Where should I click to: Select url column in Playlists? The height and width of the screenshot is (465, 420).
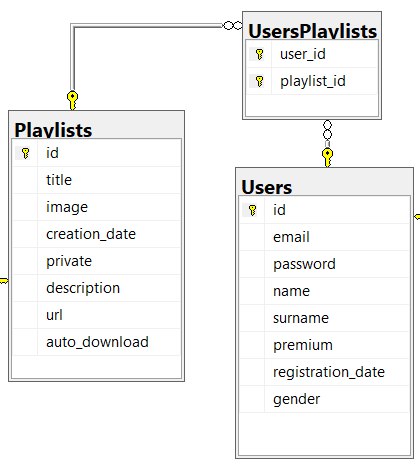pyautogui.click(x=97, y=315)
